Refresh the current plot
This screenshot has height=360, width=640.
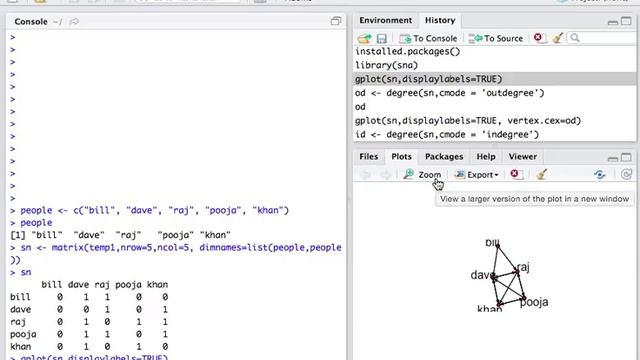[x=626, y=175]
